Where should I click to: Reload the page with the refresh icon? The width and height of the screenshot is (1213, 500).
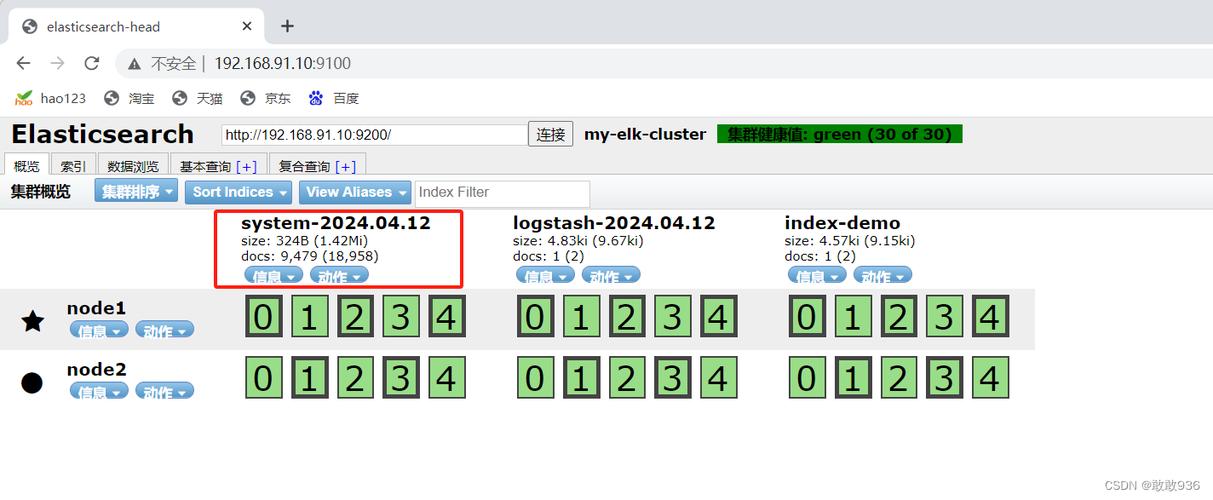point(92,63)
